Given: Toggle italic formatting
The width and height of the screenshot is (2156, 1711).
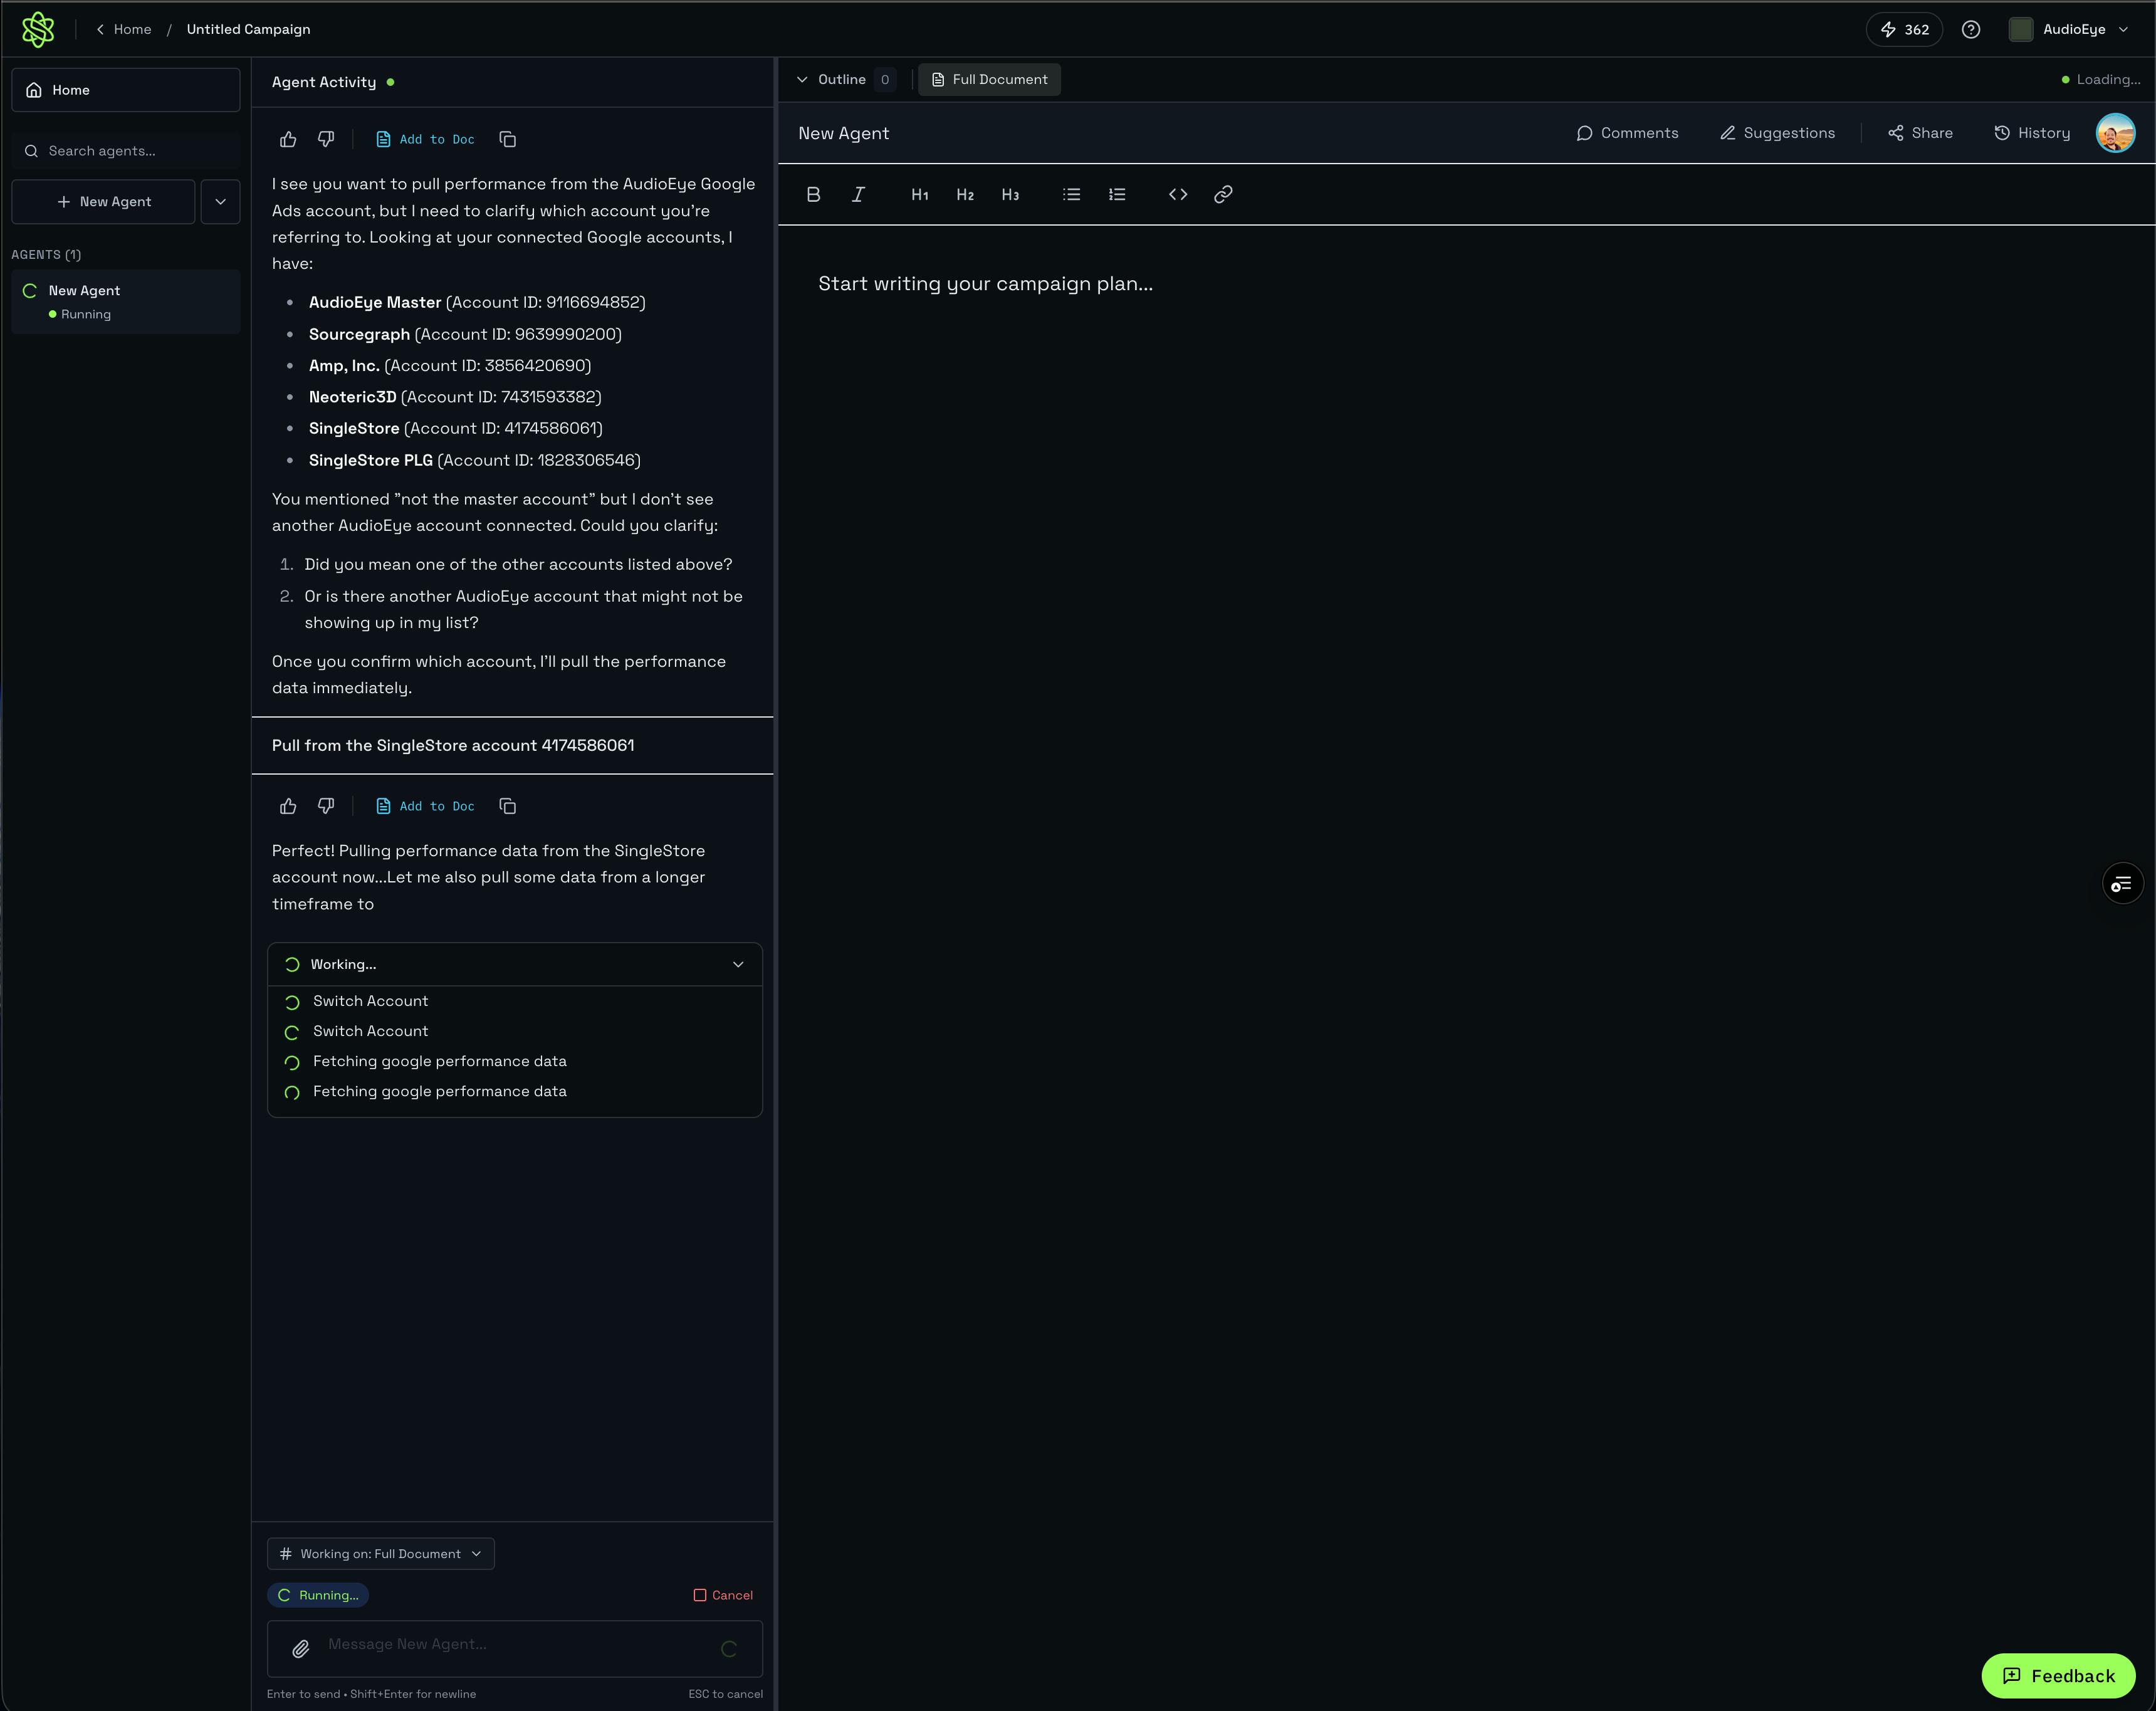Looking at the screenshot, I should (858, 195).
